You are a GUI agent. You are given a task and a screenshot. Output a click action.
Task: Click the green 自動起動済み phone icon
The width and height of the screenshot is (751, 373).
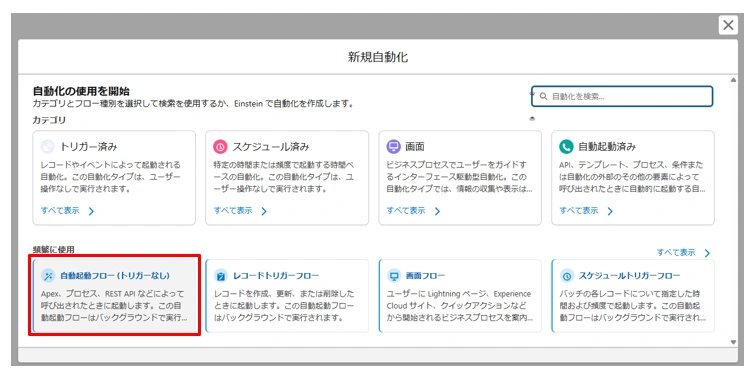pos(566,147)
